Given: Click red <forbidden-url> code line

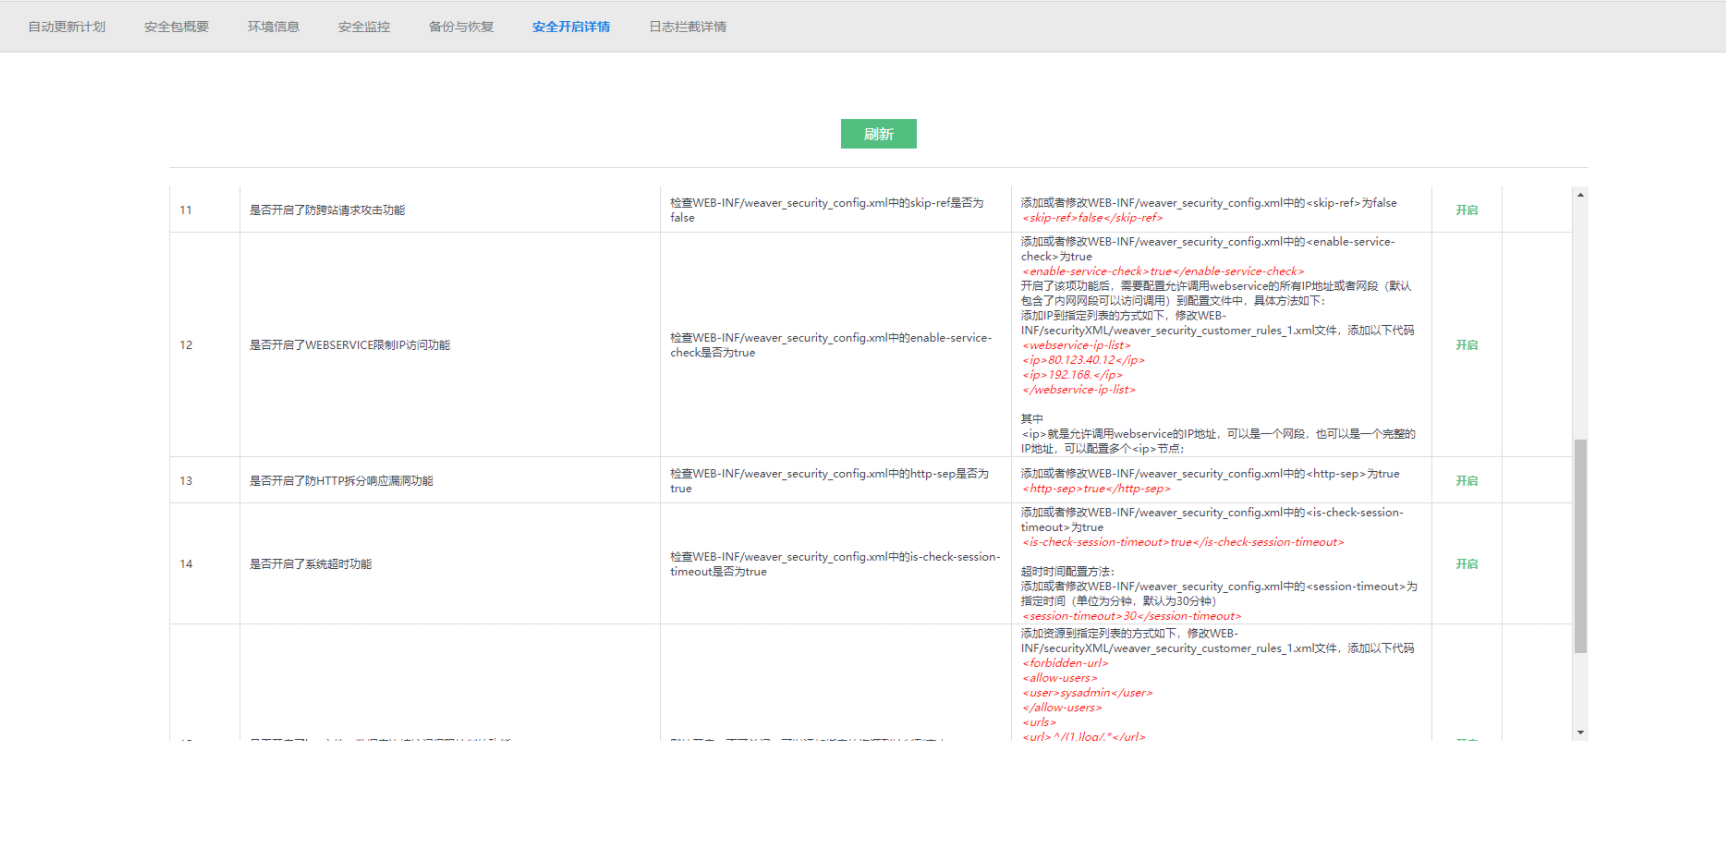Looking at the screenshot, I should [x=1065, y=663].
